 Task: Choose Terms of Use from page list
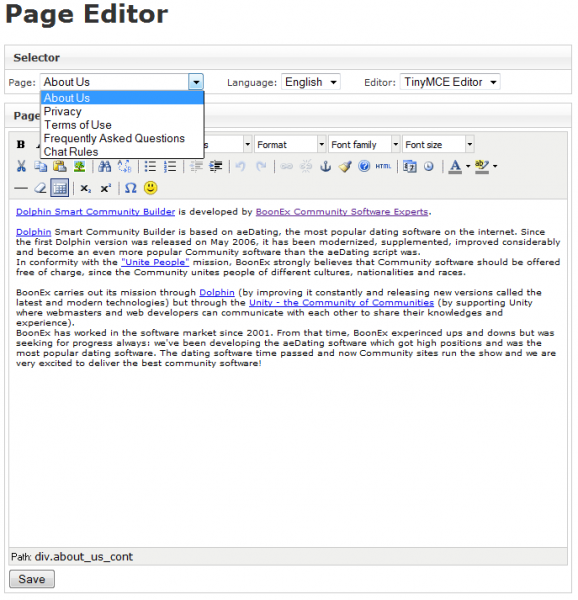[x=122, y=125]
